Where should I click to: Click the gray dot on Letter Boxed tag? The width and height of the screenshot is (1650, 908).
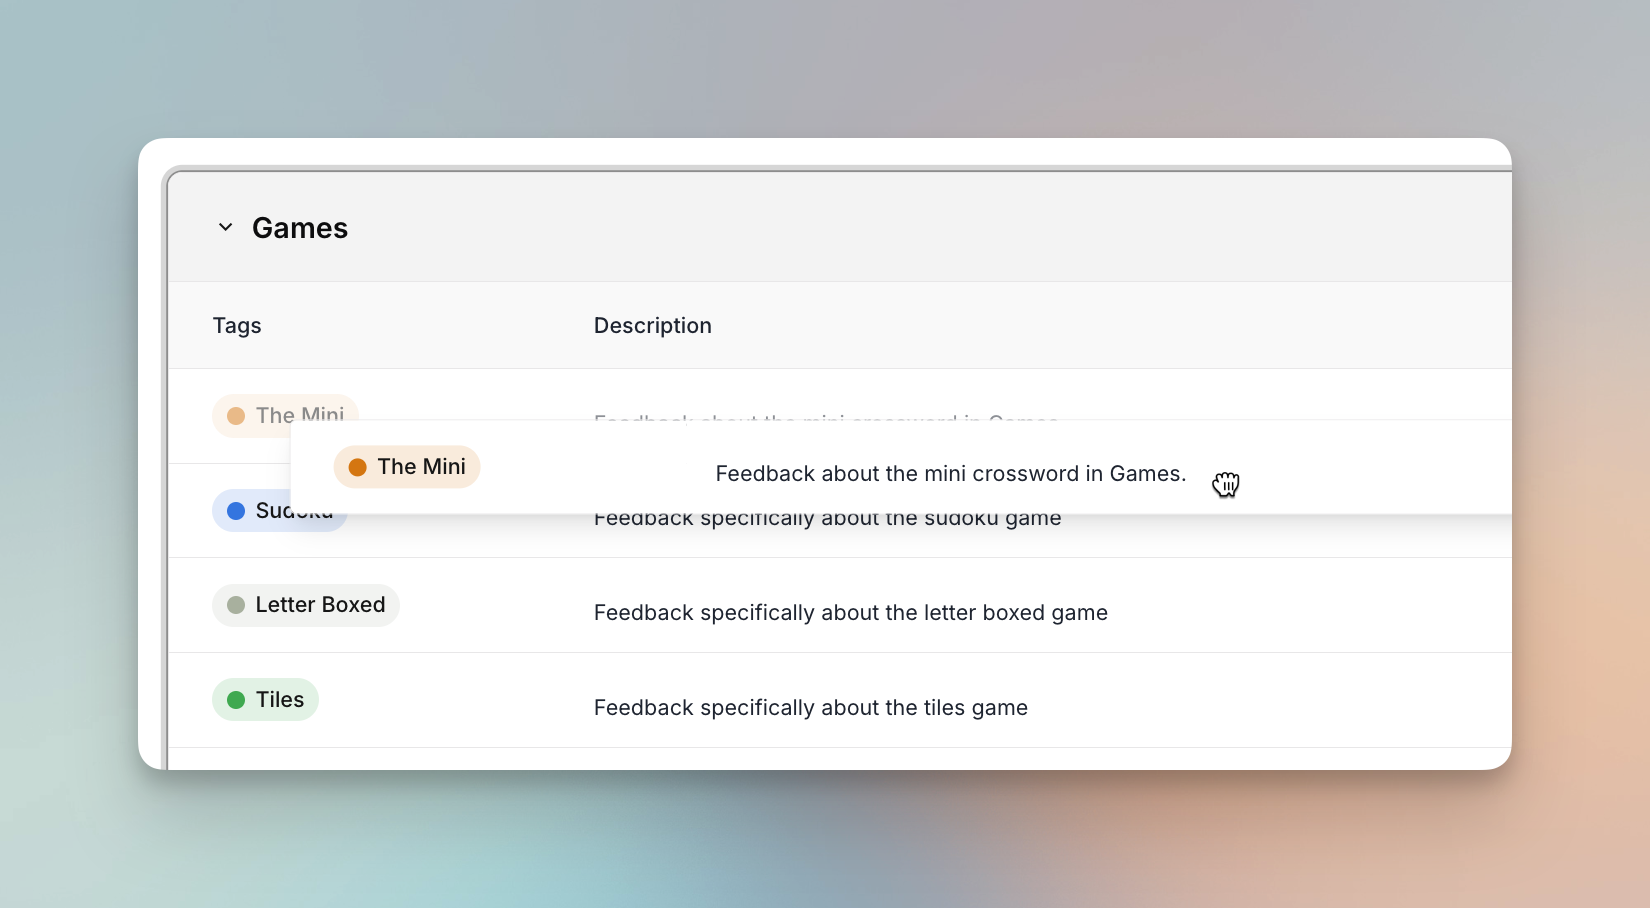[236, 605]
